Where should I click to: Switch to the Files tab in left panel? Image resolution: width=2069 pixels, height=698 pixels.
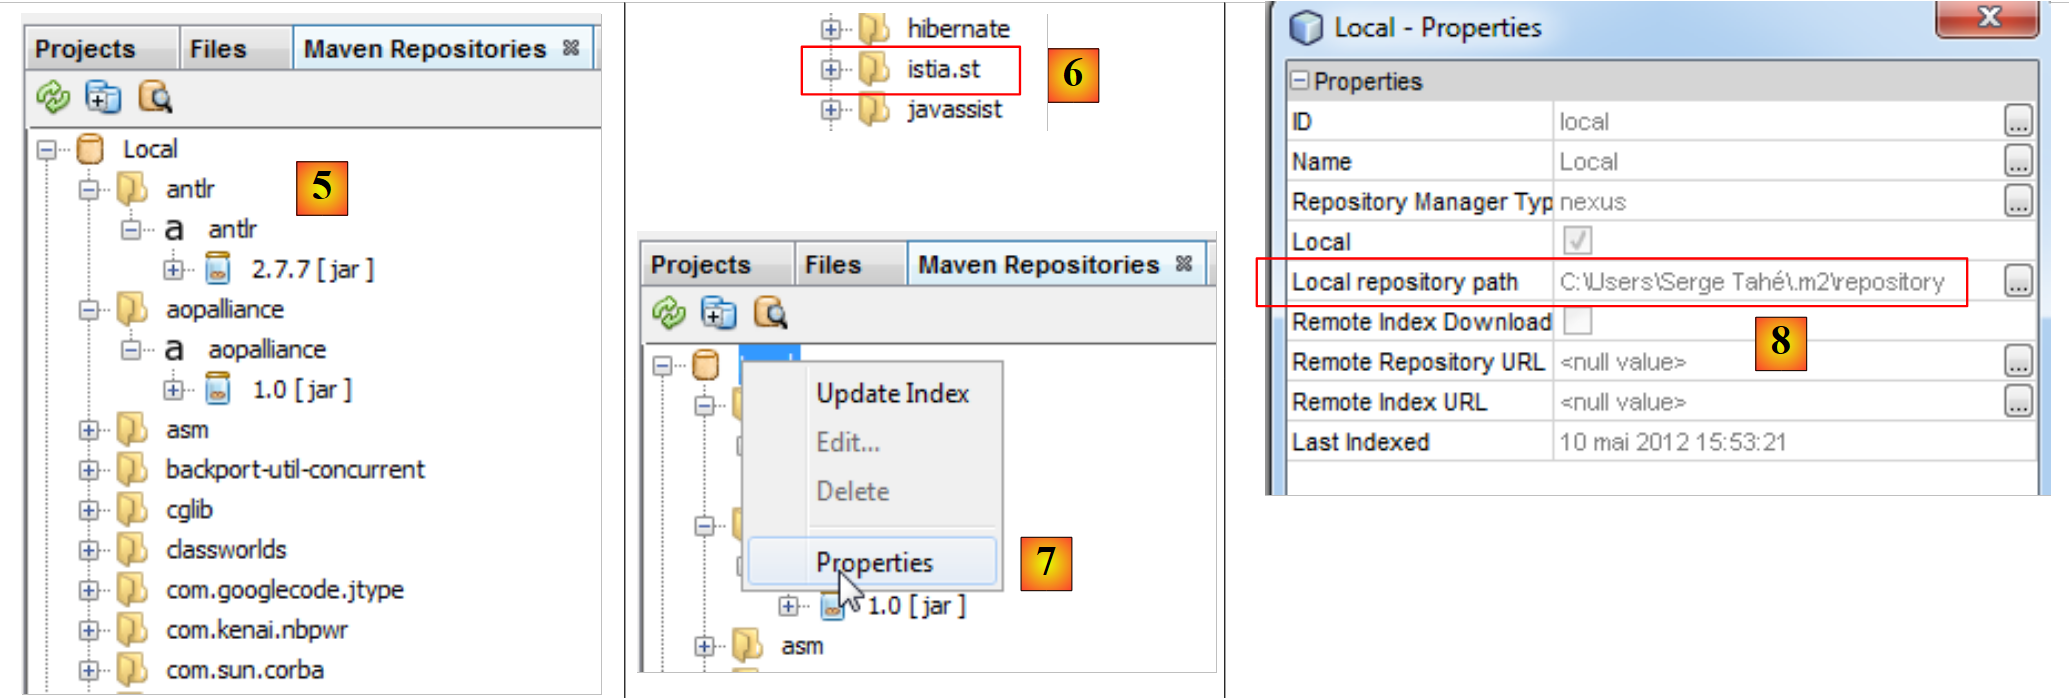(218, 49)
